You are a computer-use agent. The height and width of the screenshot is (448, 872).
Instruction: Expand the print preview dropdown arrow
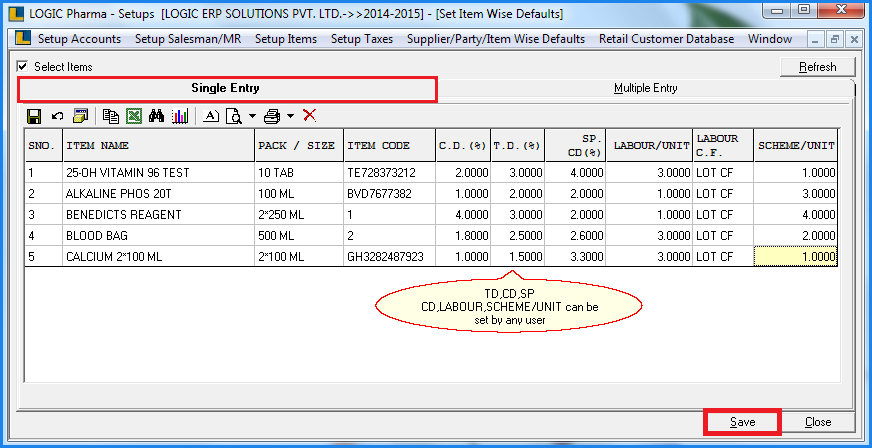click(252, 116)
